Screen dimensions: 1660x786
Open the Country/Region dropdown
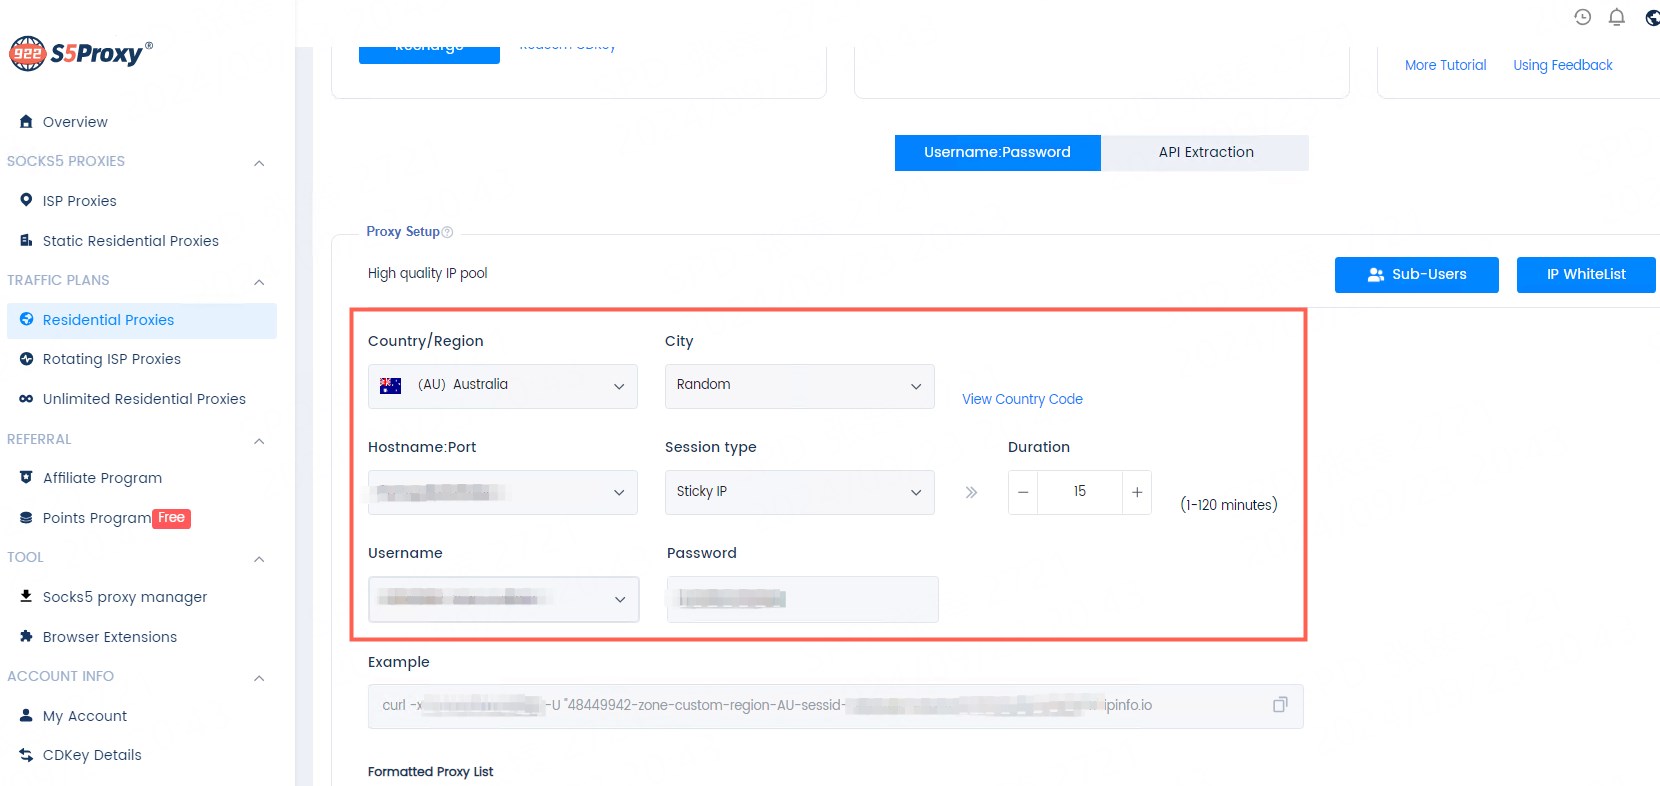pos(502,386)
